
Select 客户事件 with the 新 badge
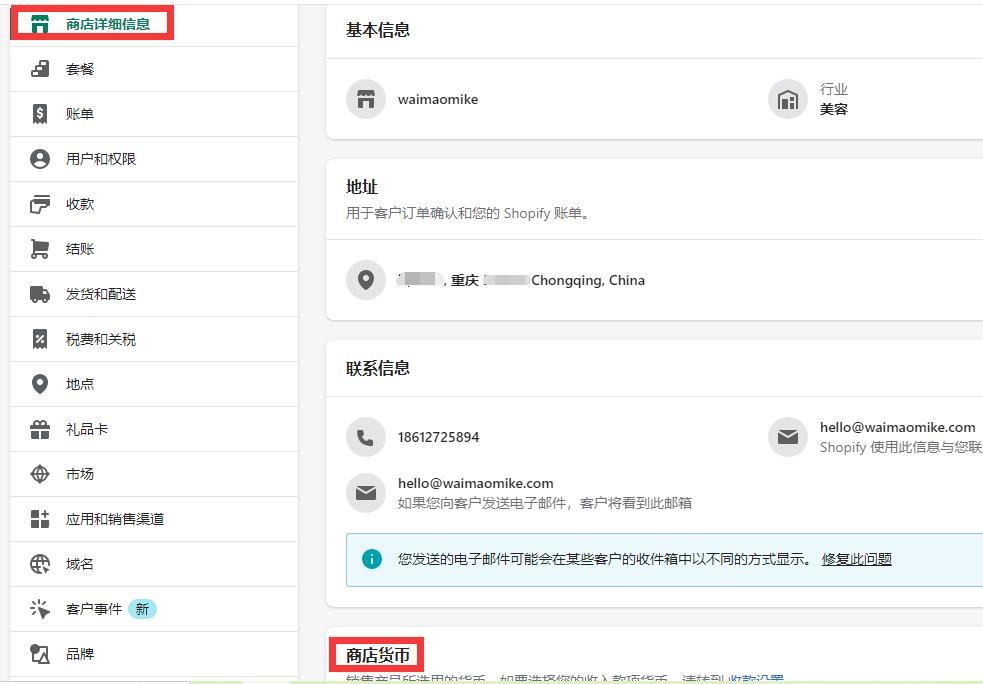(x=94, y=609)
